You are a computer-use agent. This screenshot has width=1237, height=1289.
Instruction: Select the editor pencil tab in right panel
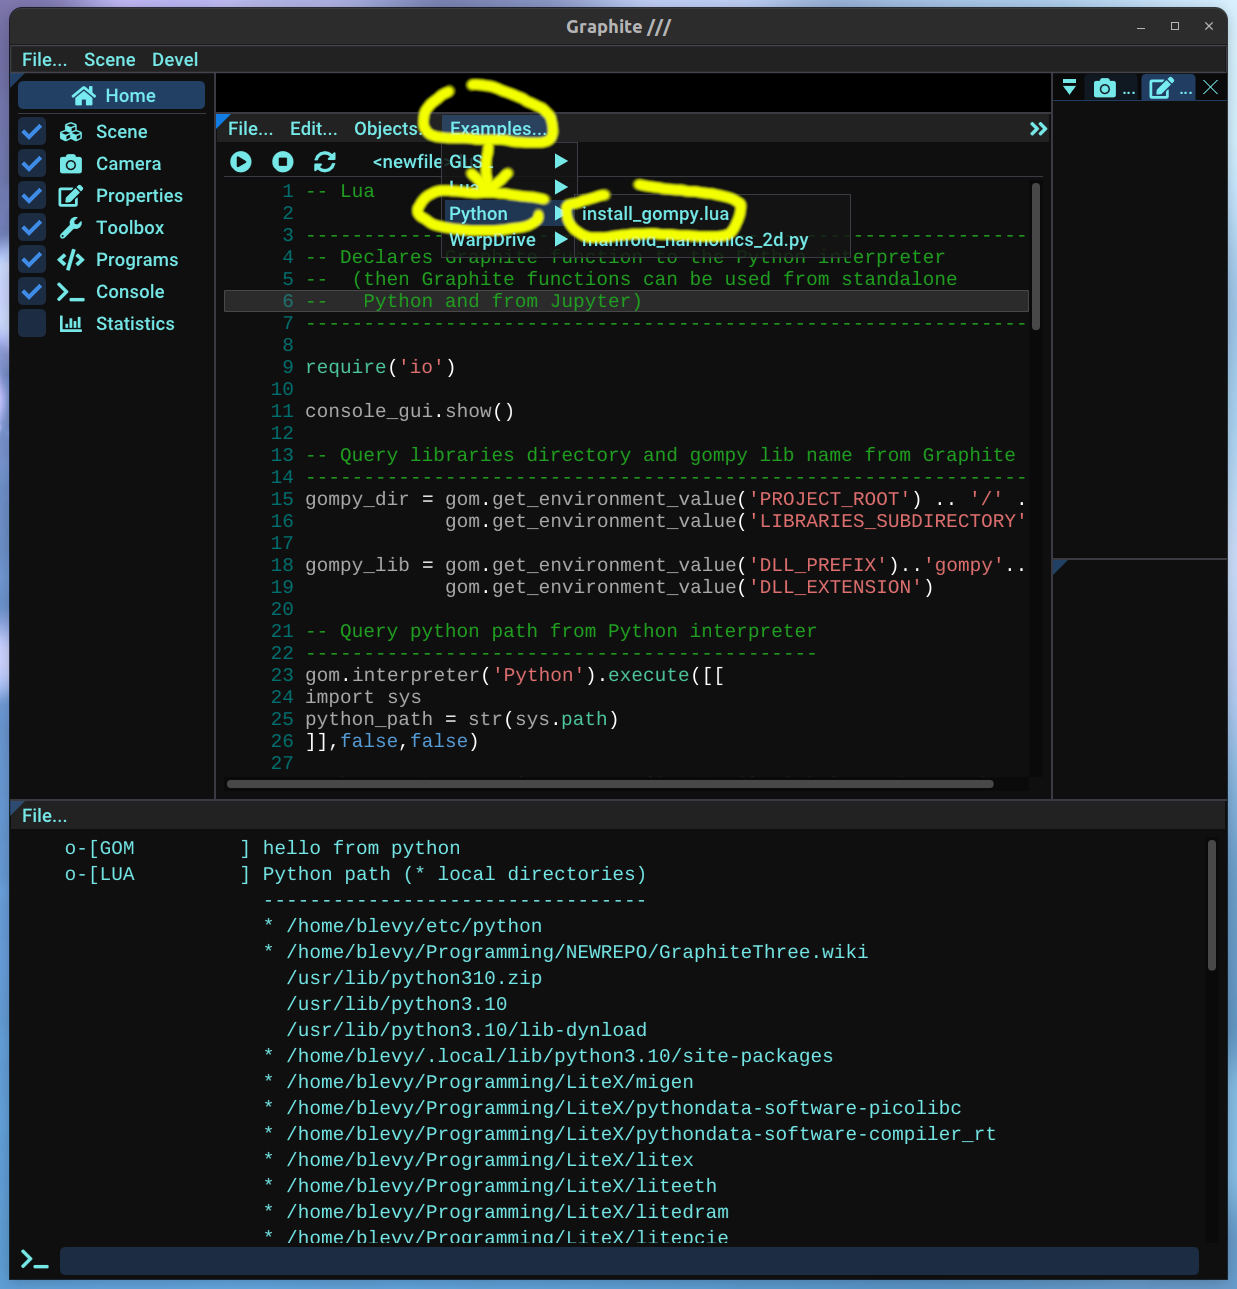1161,89
